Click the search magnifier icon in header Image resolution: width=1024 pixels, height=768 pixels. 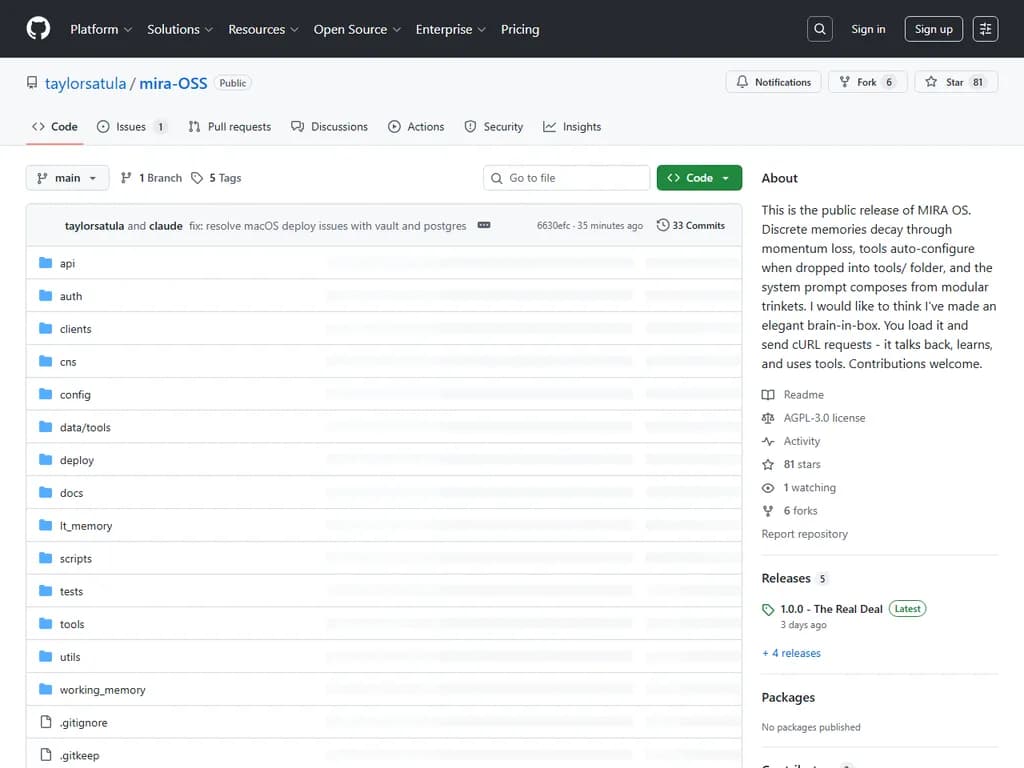pos(820,29)
